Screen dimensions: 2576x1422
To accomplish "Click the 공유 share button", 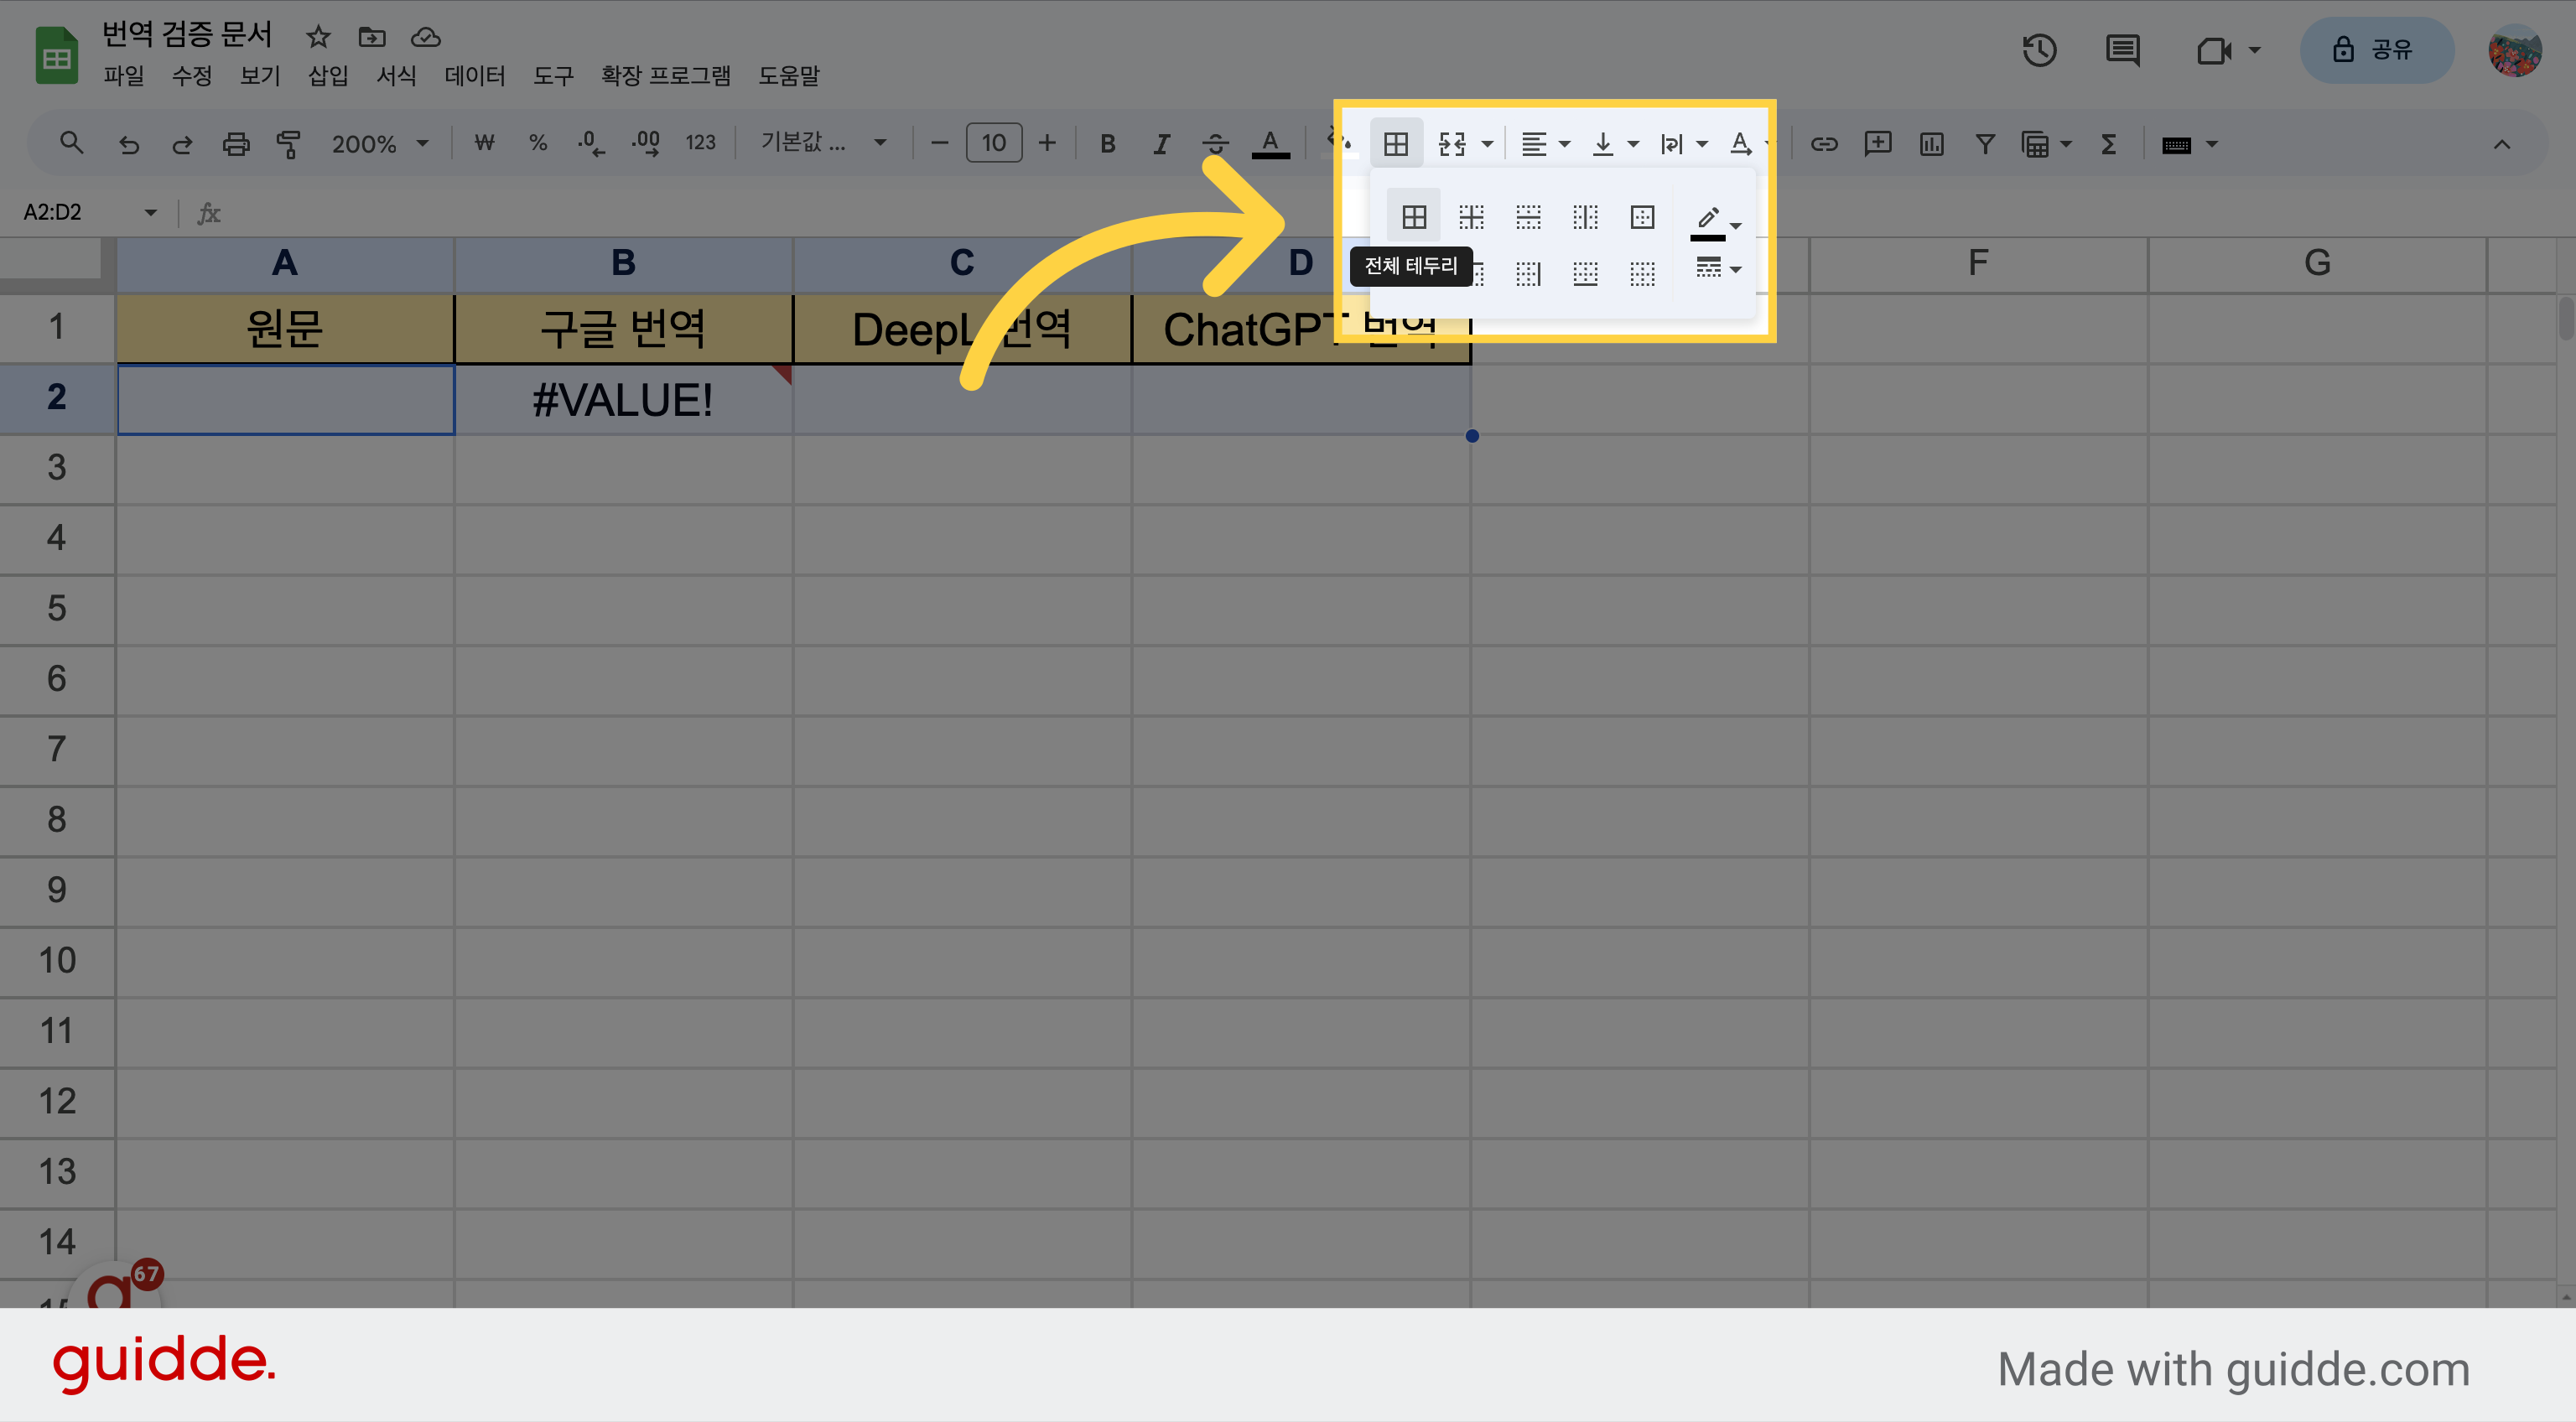I will click(x=2377, y=50).
